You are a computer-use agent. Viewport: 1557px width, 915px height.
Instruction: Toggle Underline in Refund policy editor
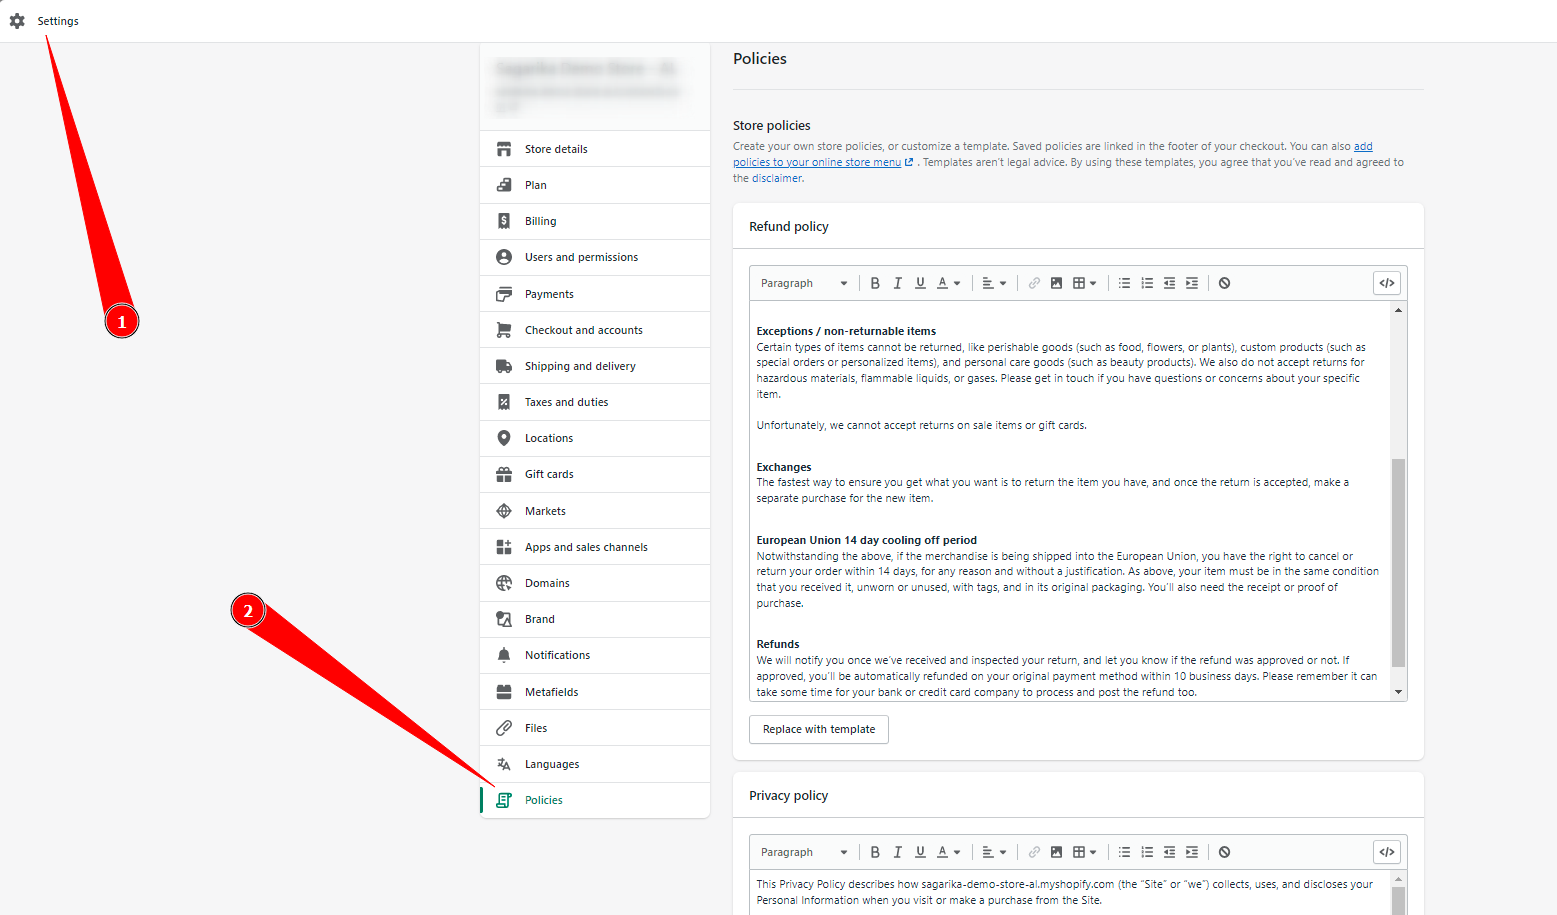[920, 283]
